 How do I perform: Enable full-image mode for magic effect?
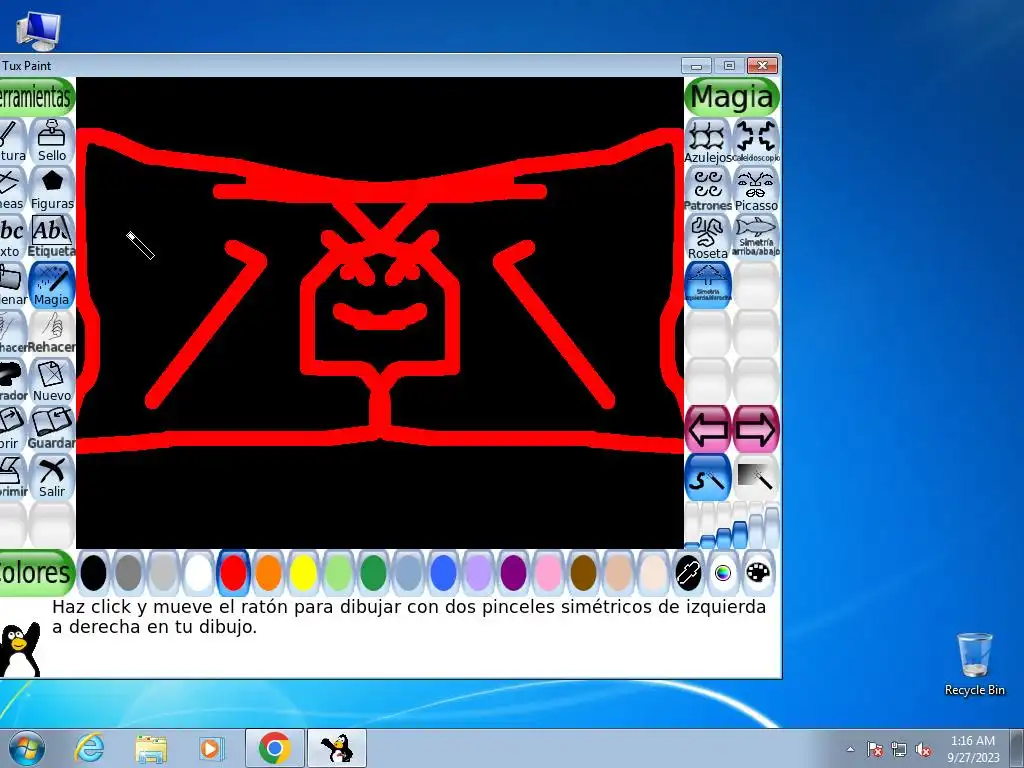(x=756, y=477)
